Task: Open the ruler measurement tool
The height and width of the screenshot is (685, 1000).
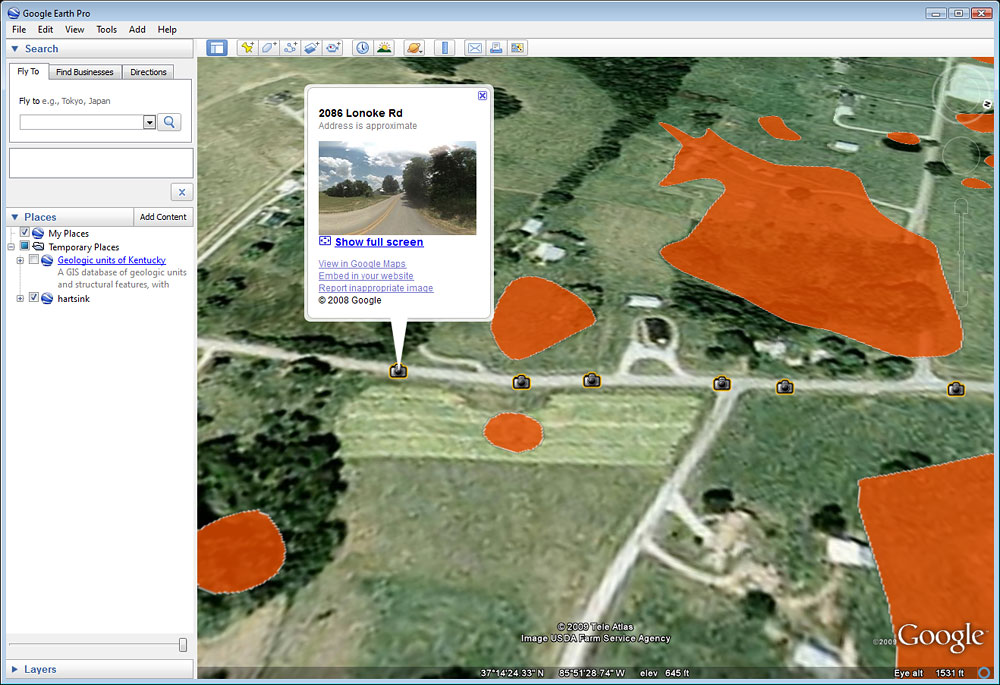Action: 445,48
